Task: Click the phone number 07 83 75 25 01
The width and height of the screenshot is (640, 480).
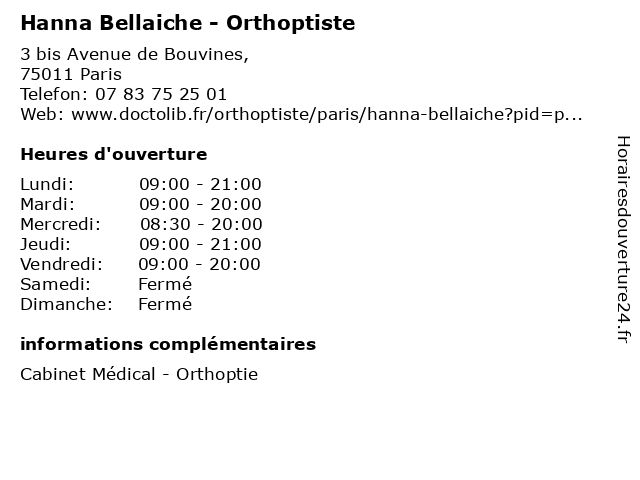Action: [162, 94]
